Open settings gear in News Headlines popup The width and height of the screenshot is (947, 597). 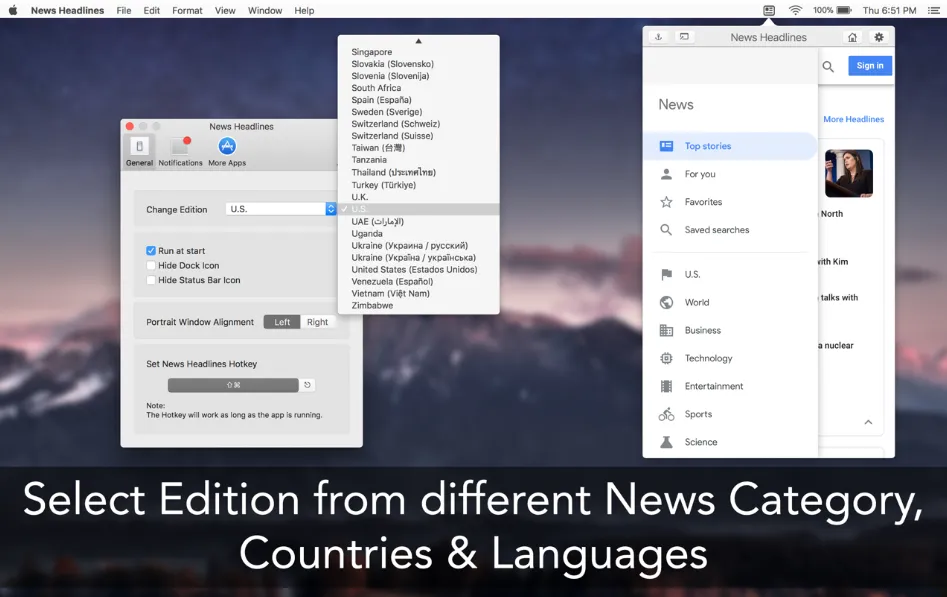point(879,37)
